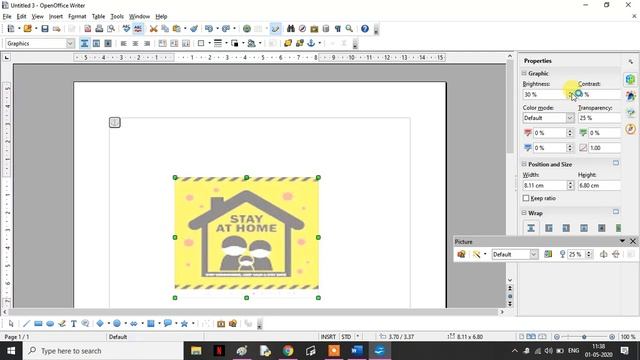Open the Color mode Default dropdown in sidebar
Viewport: 640px width, 360px height.
[570, 118]
